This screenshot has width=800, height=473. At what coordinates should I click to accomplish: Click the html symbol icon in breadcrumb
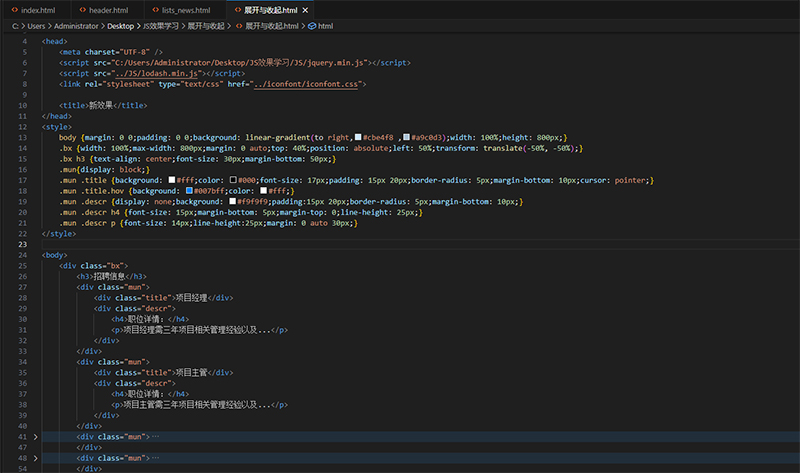click(x=312, y=26)
